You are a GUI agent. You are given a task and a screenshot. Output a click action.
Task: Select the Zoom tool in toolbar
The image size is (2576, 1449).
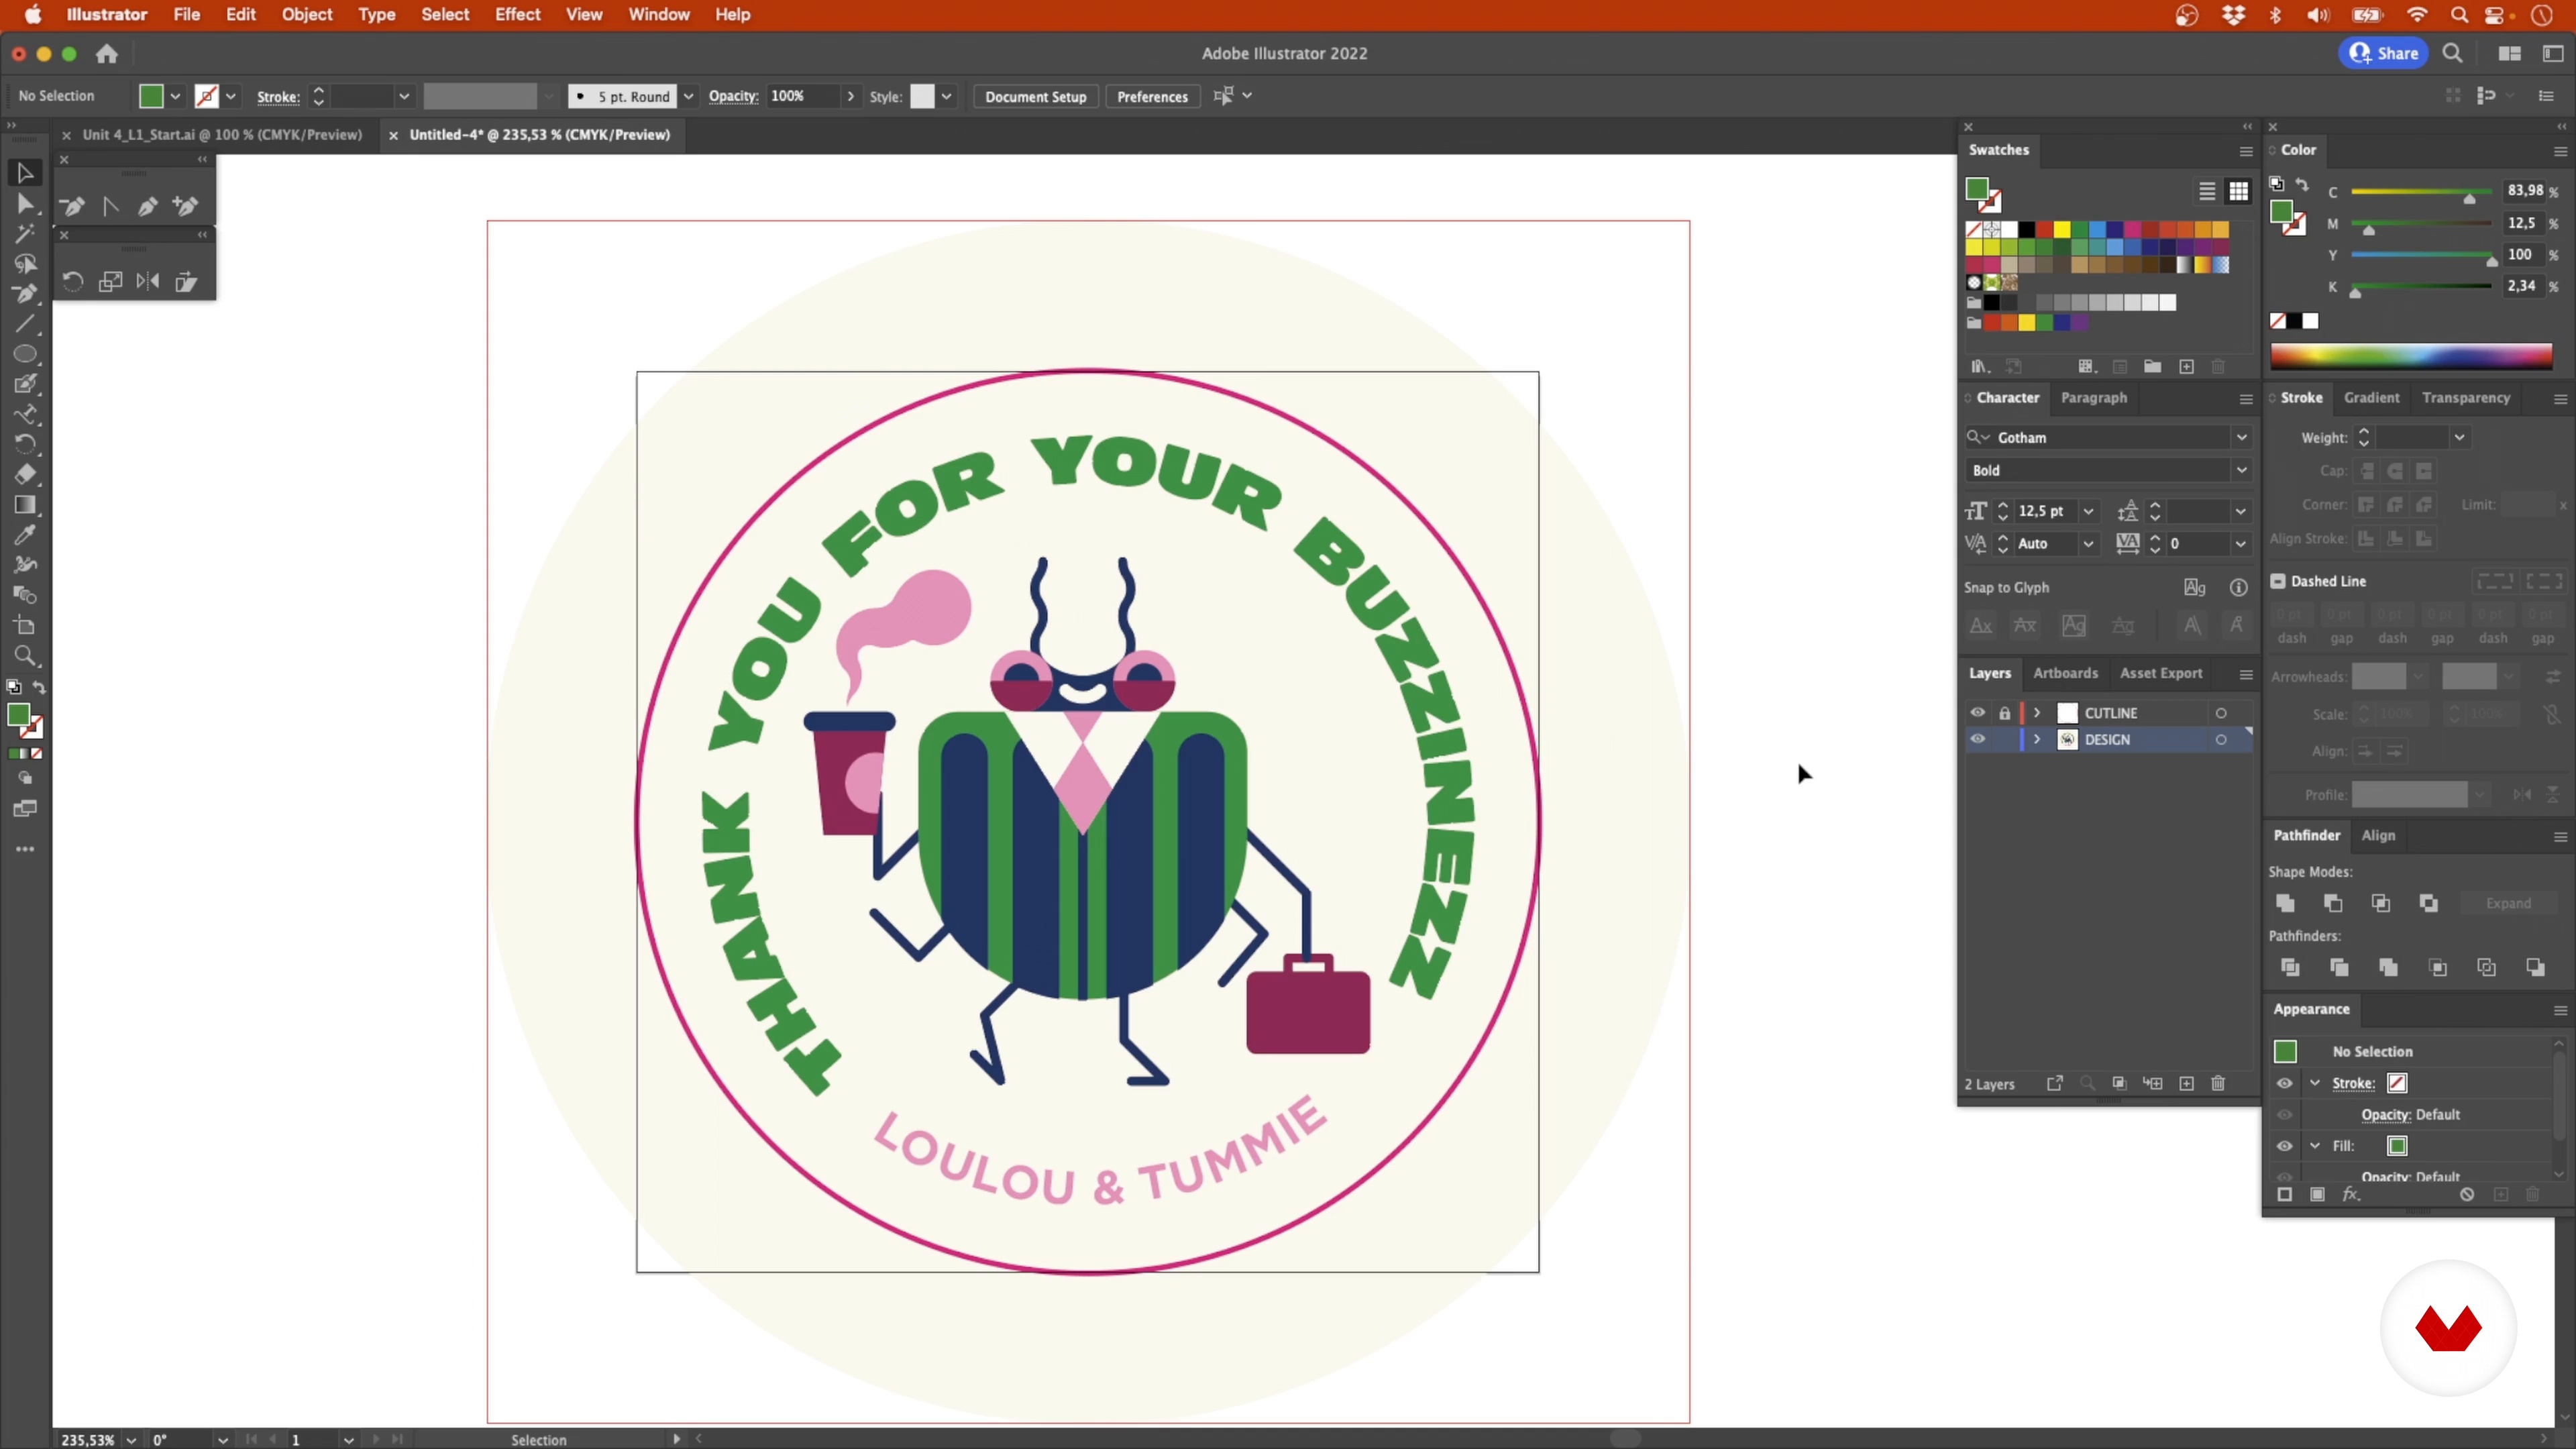[x=25, y=656]
